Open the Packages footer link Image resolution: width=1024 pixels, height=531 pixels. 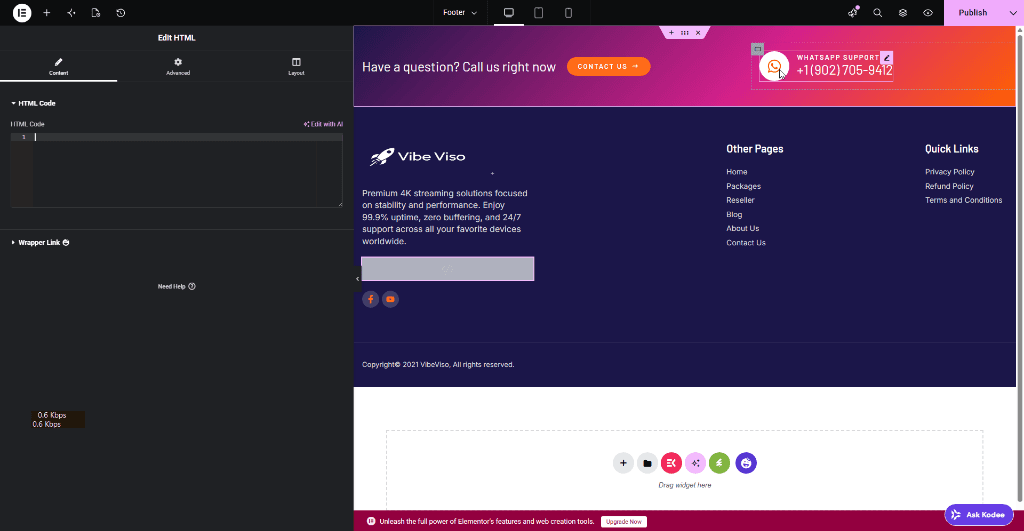[x=743, y=186]
